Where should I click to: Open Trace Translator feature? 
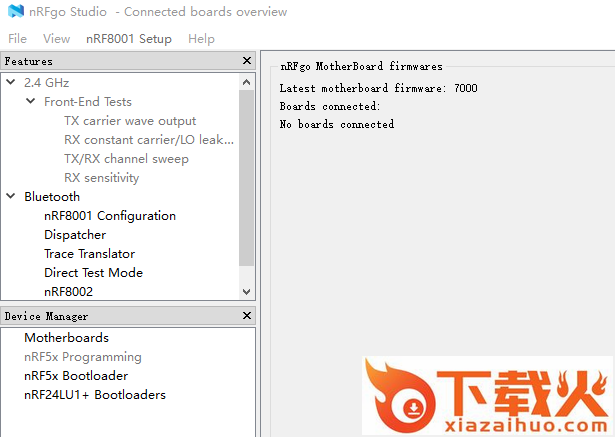tap(89, 254)
